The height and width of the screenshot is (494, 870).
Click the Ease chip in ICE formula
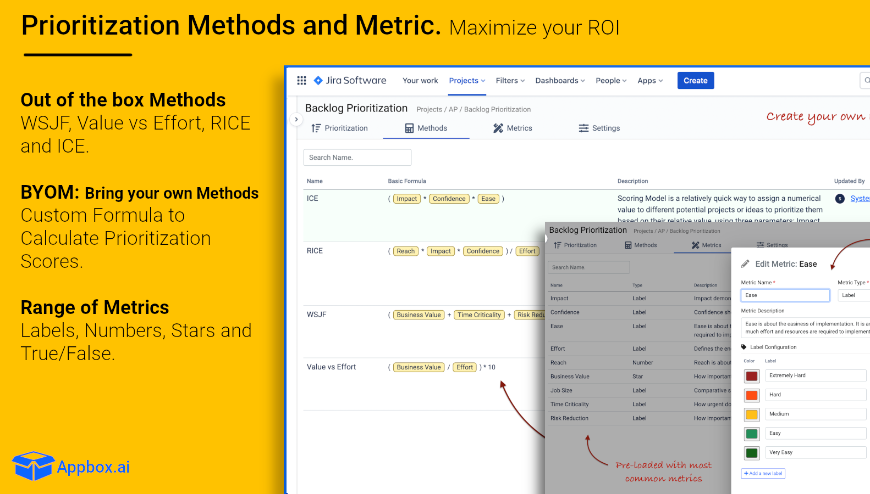pos(488,199)
